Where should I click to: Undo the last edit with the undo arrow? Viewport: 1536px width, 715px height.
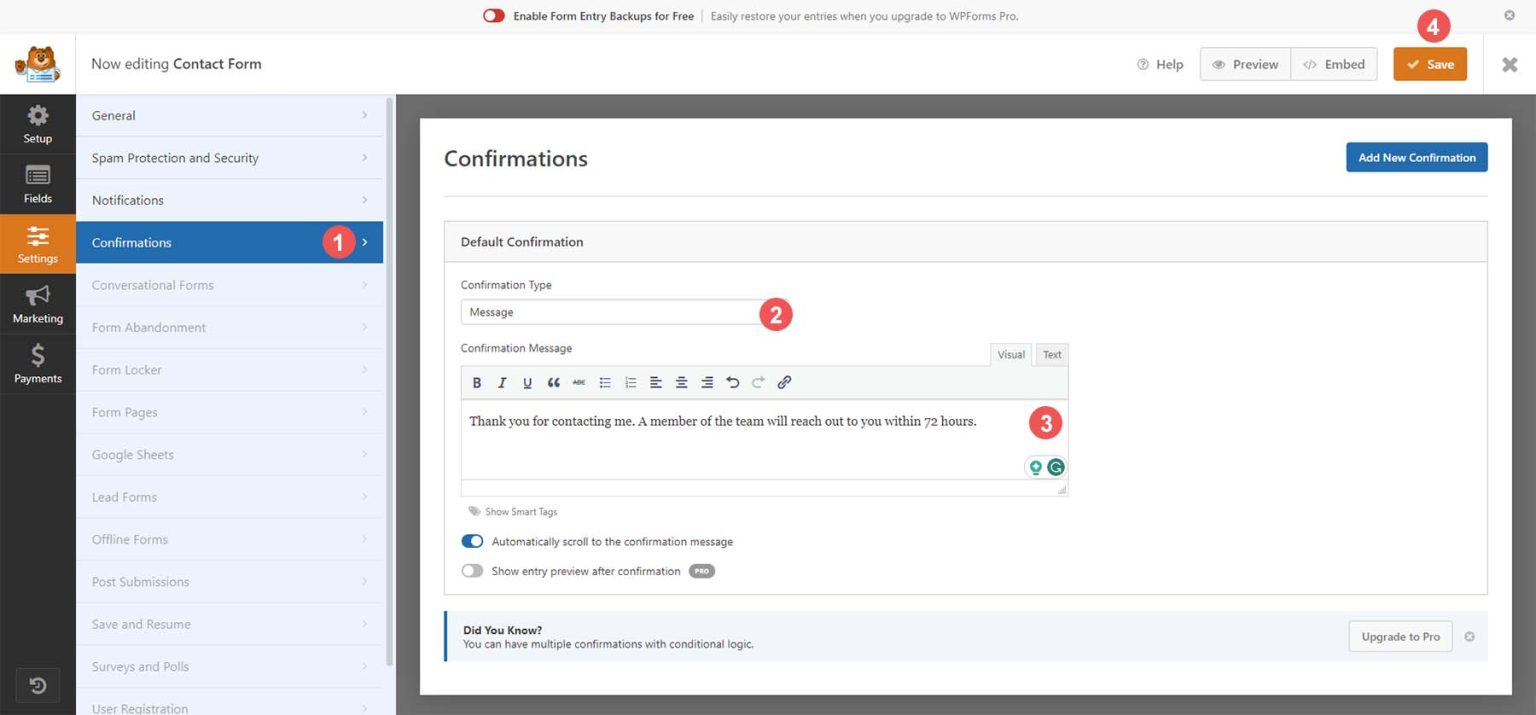[x=732, y=382]
